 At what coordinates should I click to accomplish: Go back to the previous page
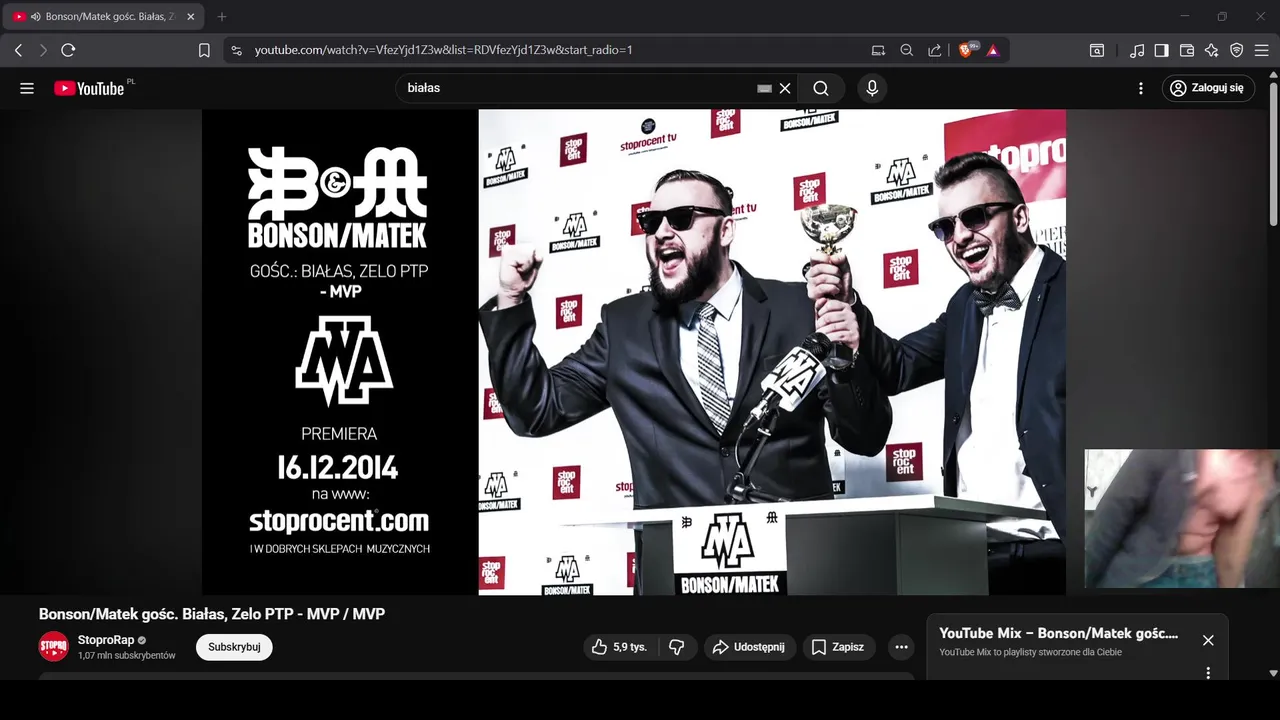tap(18, 50)
